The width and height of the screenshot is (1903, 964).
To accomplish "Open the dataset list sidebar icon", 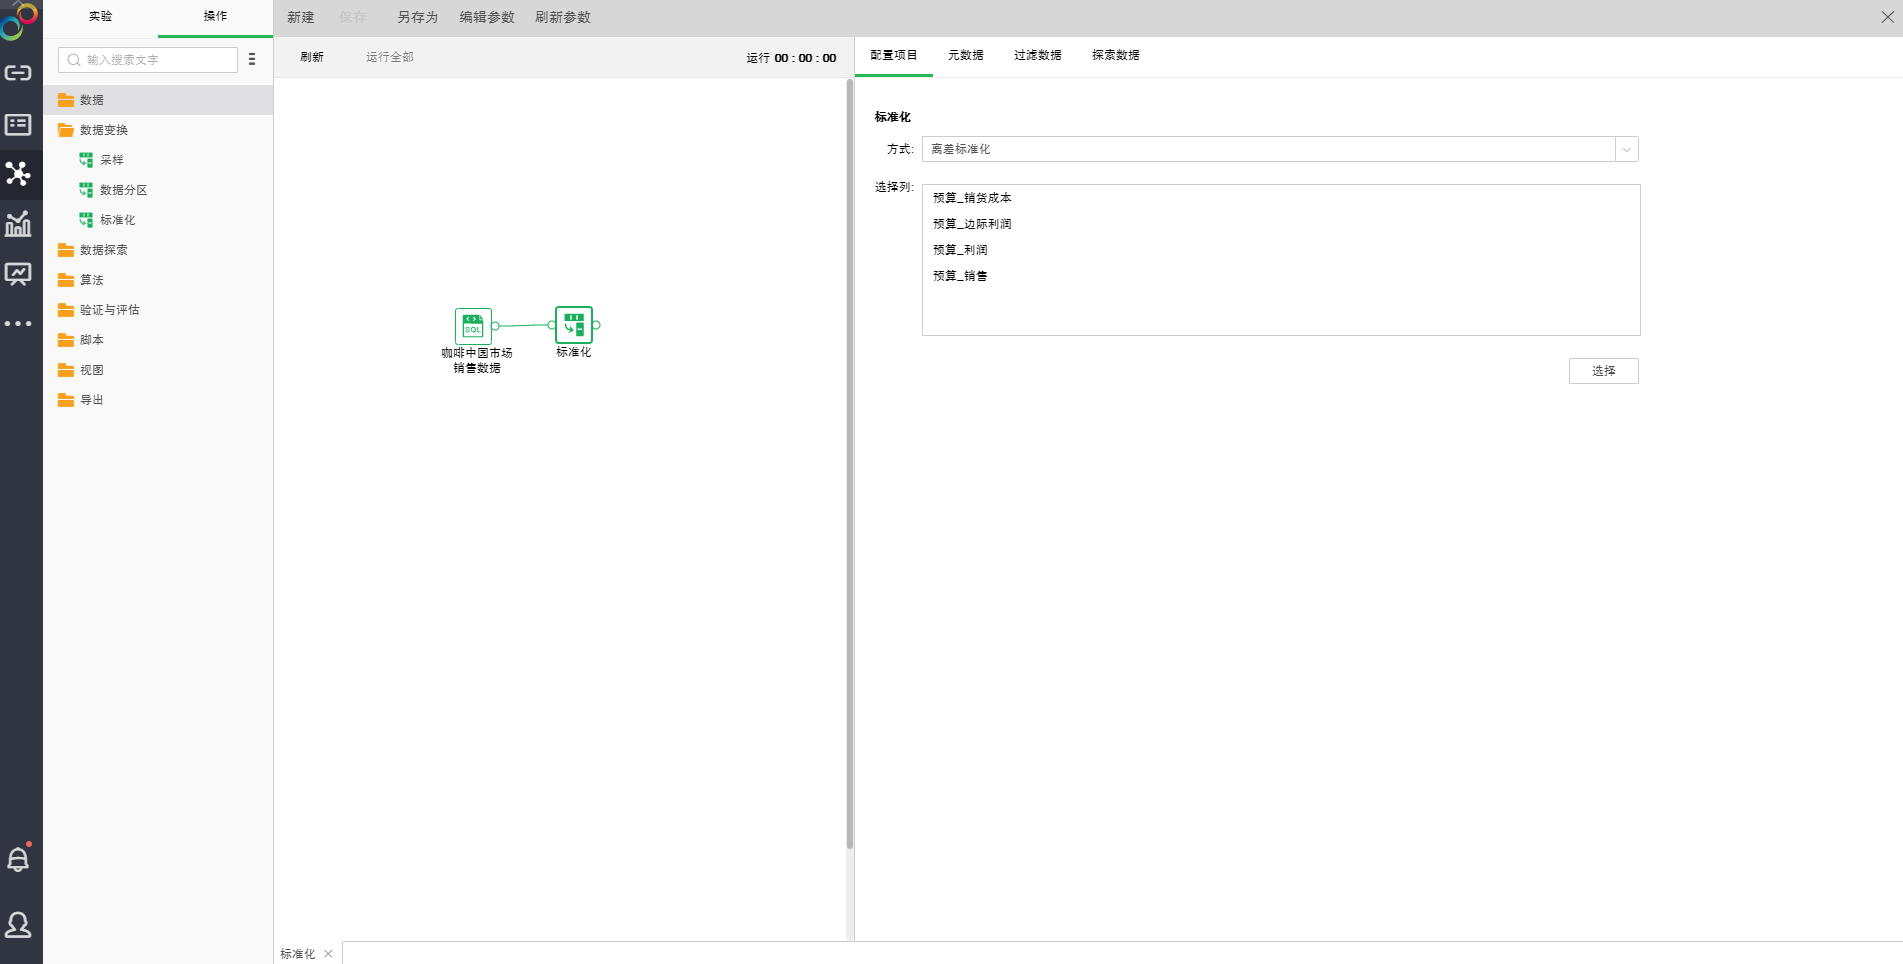I will (x=18, y=125).
